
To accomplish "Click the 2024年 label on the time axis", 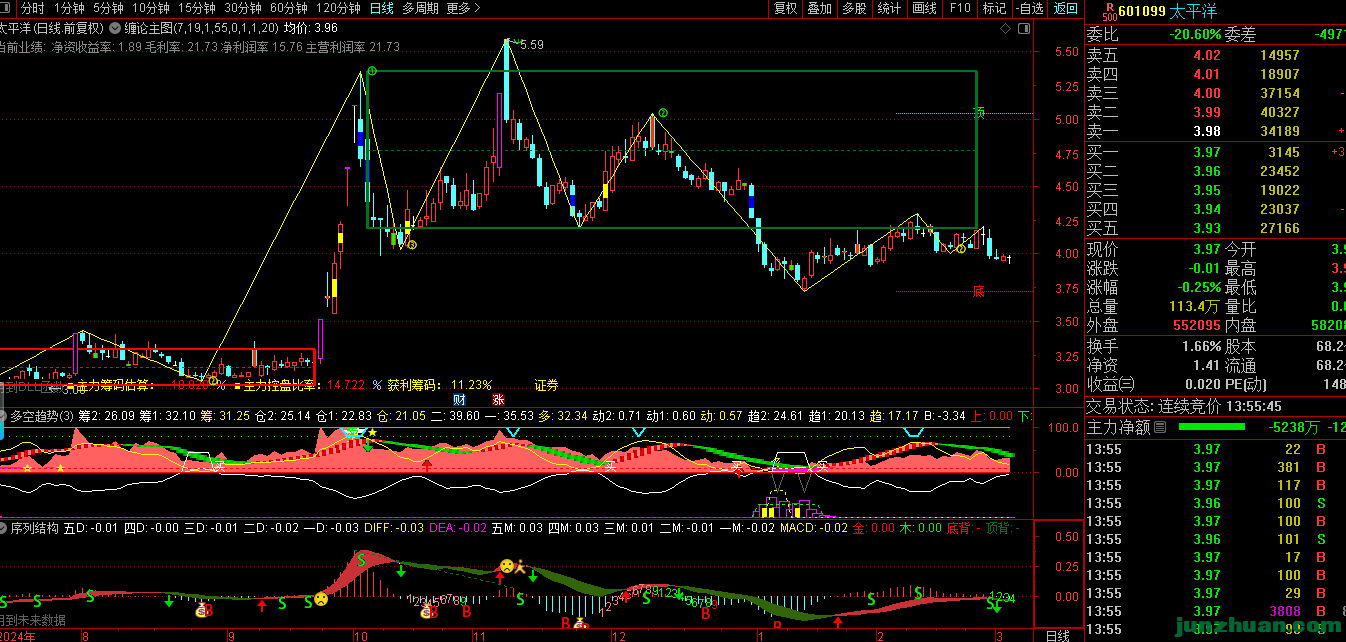I will (x=18, y=635).
